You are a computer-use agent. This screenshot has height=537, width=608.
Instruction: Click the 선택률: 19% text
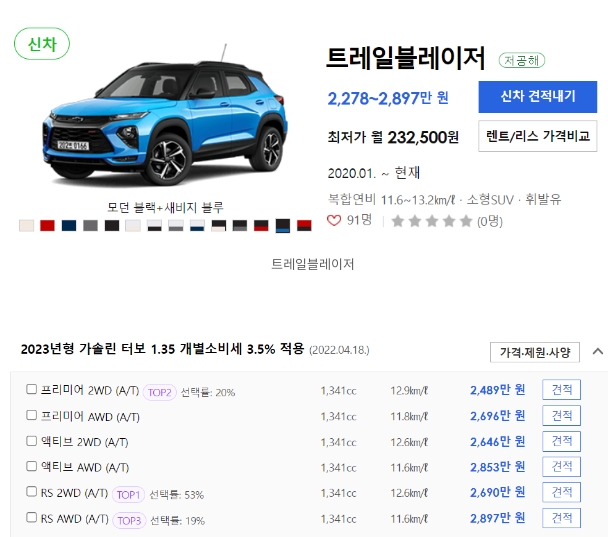pyautogui.click(x=177, y=520)
